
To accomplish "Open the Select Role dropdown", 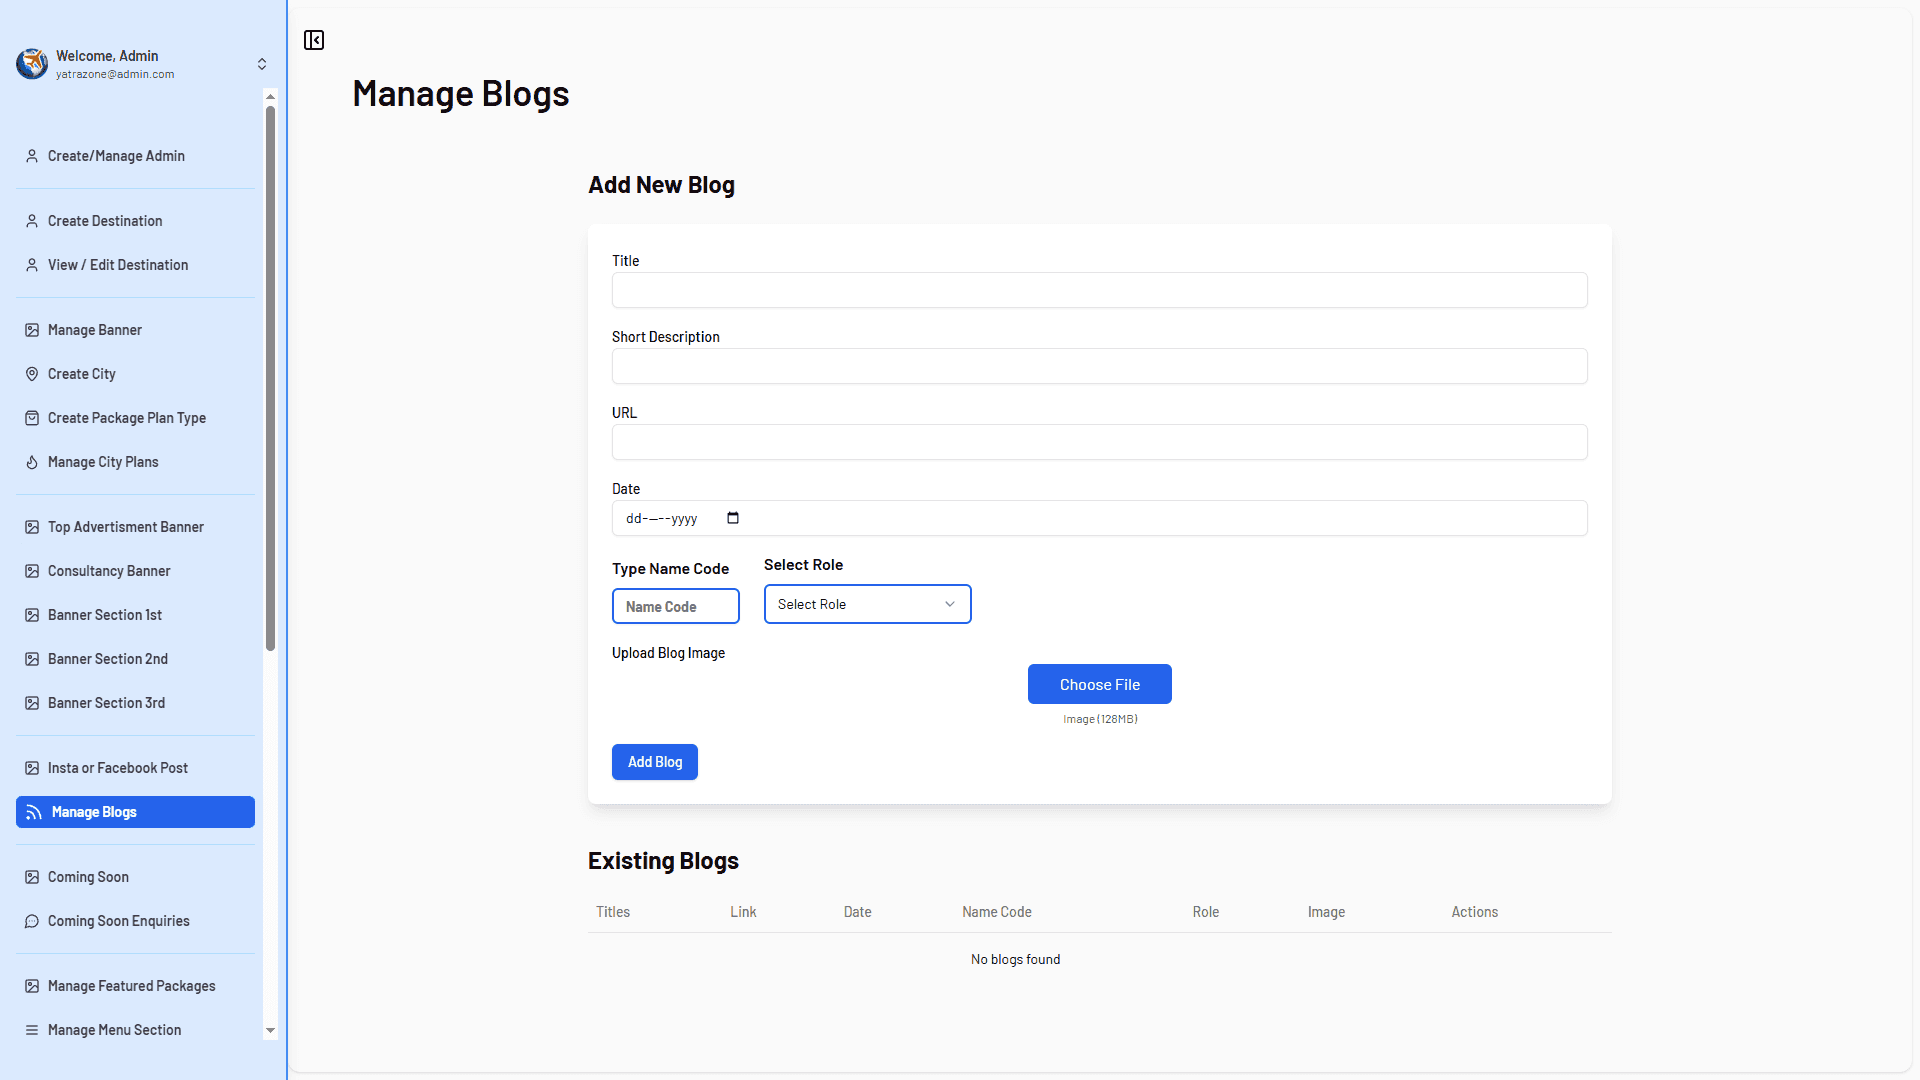I will pos(867,604).
